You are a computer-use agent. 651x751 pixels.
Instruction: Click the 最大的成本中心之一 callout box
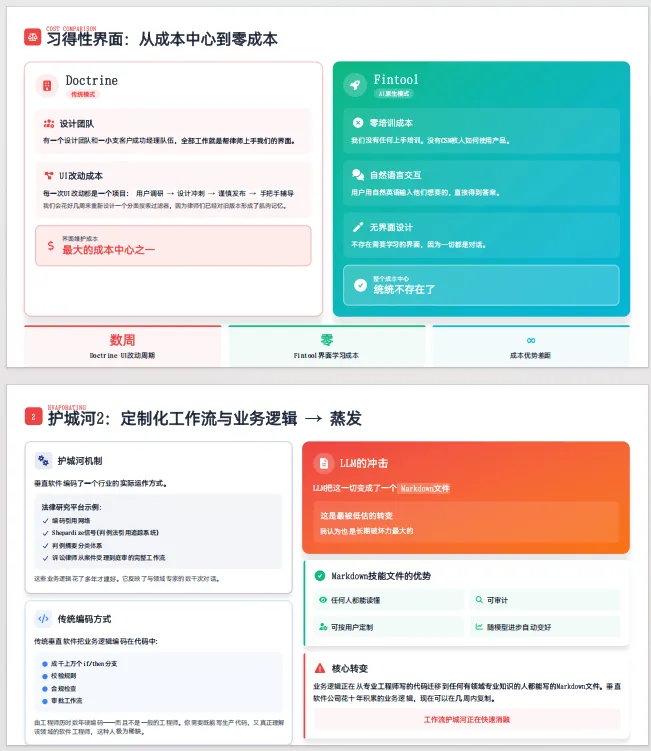click(173, 246)
